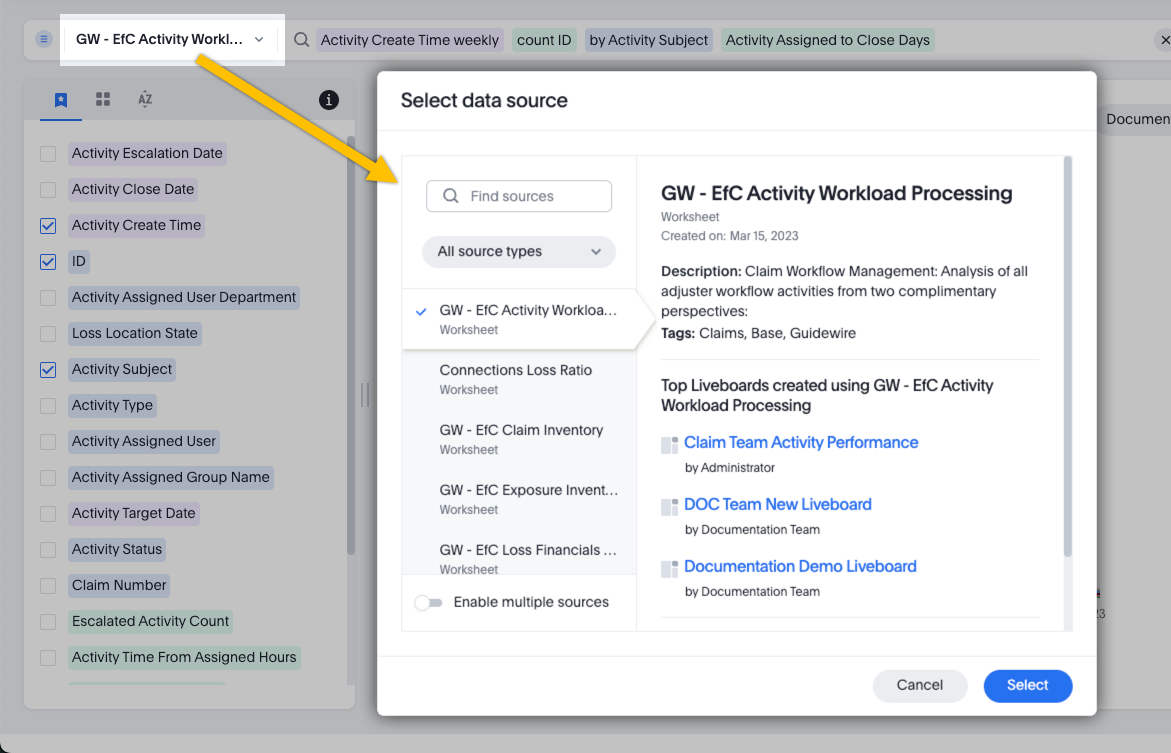Click the Select button
The height and width of the screenshot is (753, 1171).
[x=1027, y=686]
